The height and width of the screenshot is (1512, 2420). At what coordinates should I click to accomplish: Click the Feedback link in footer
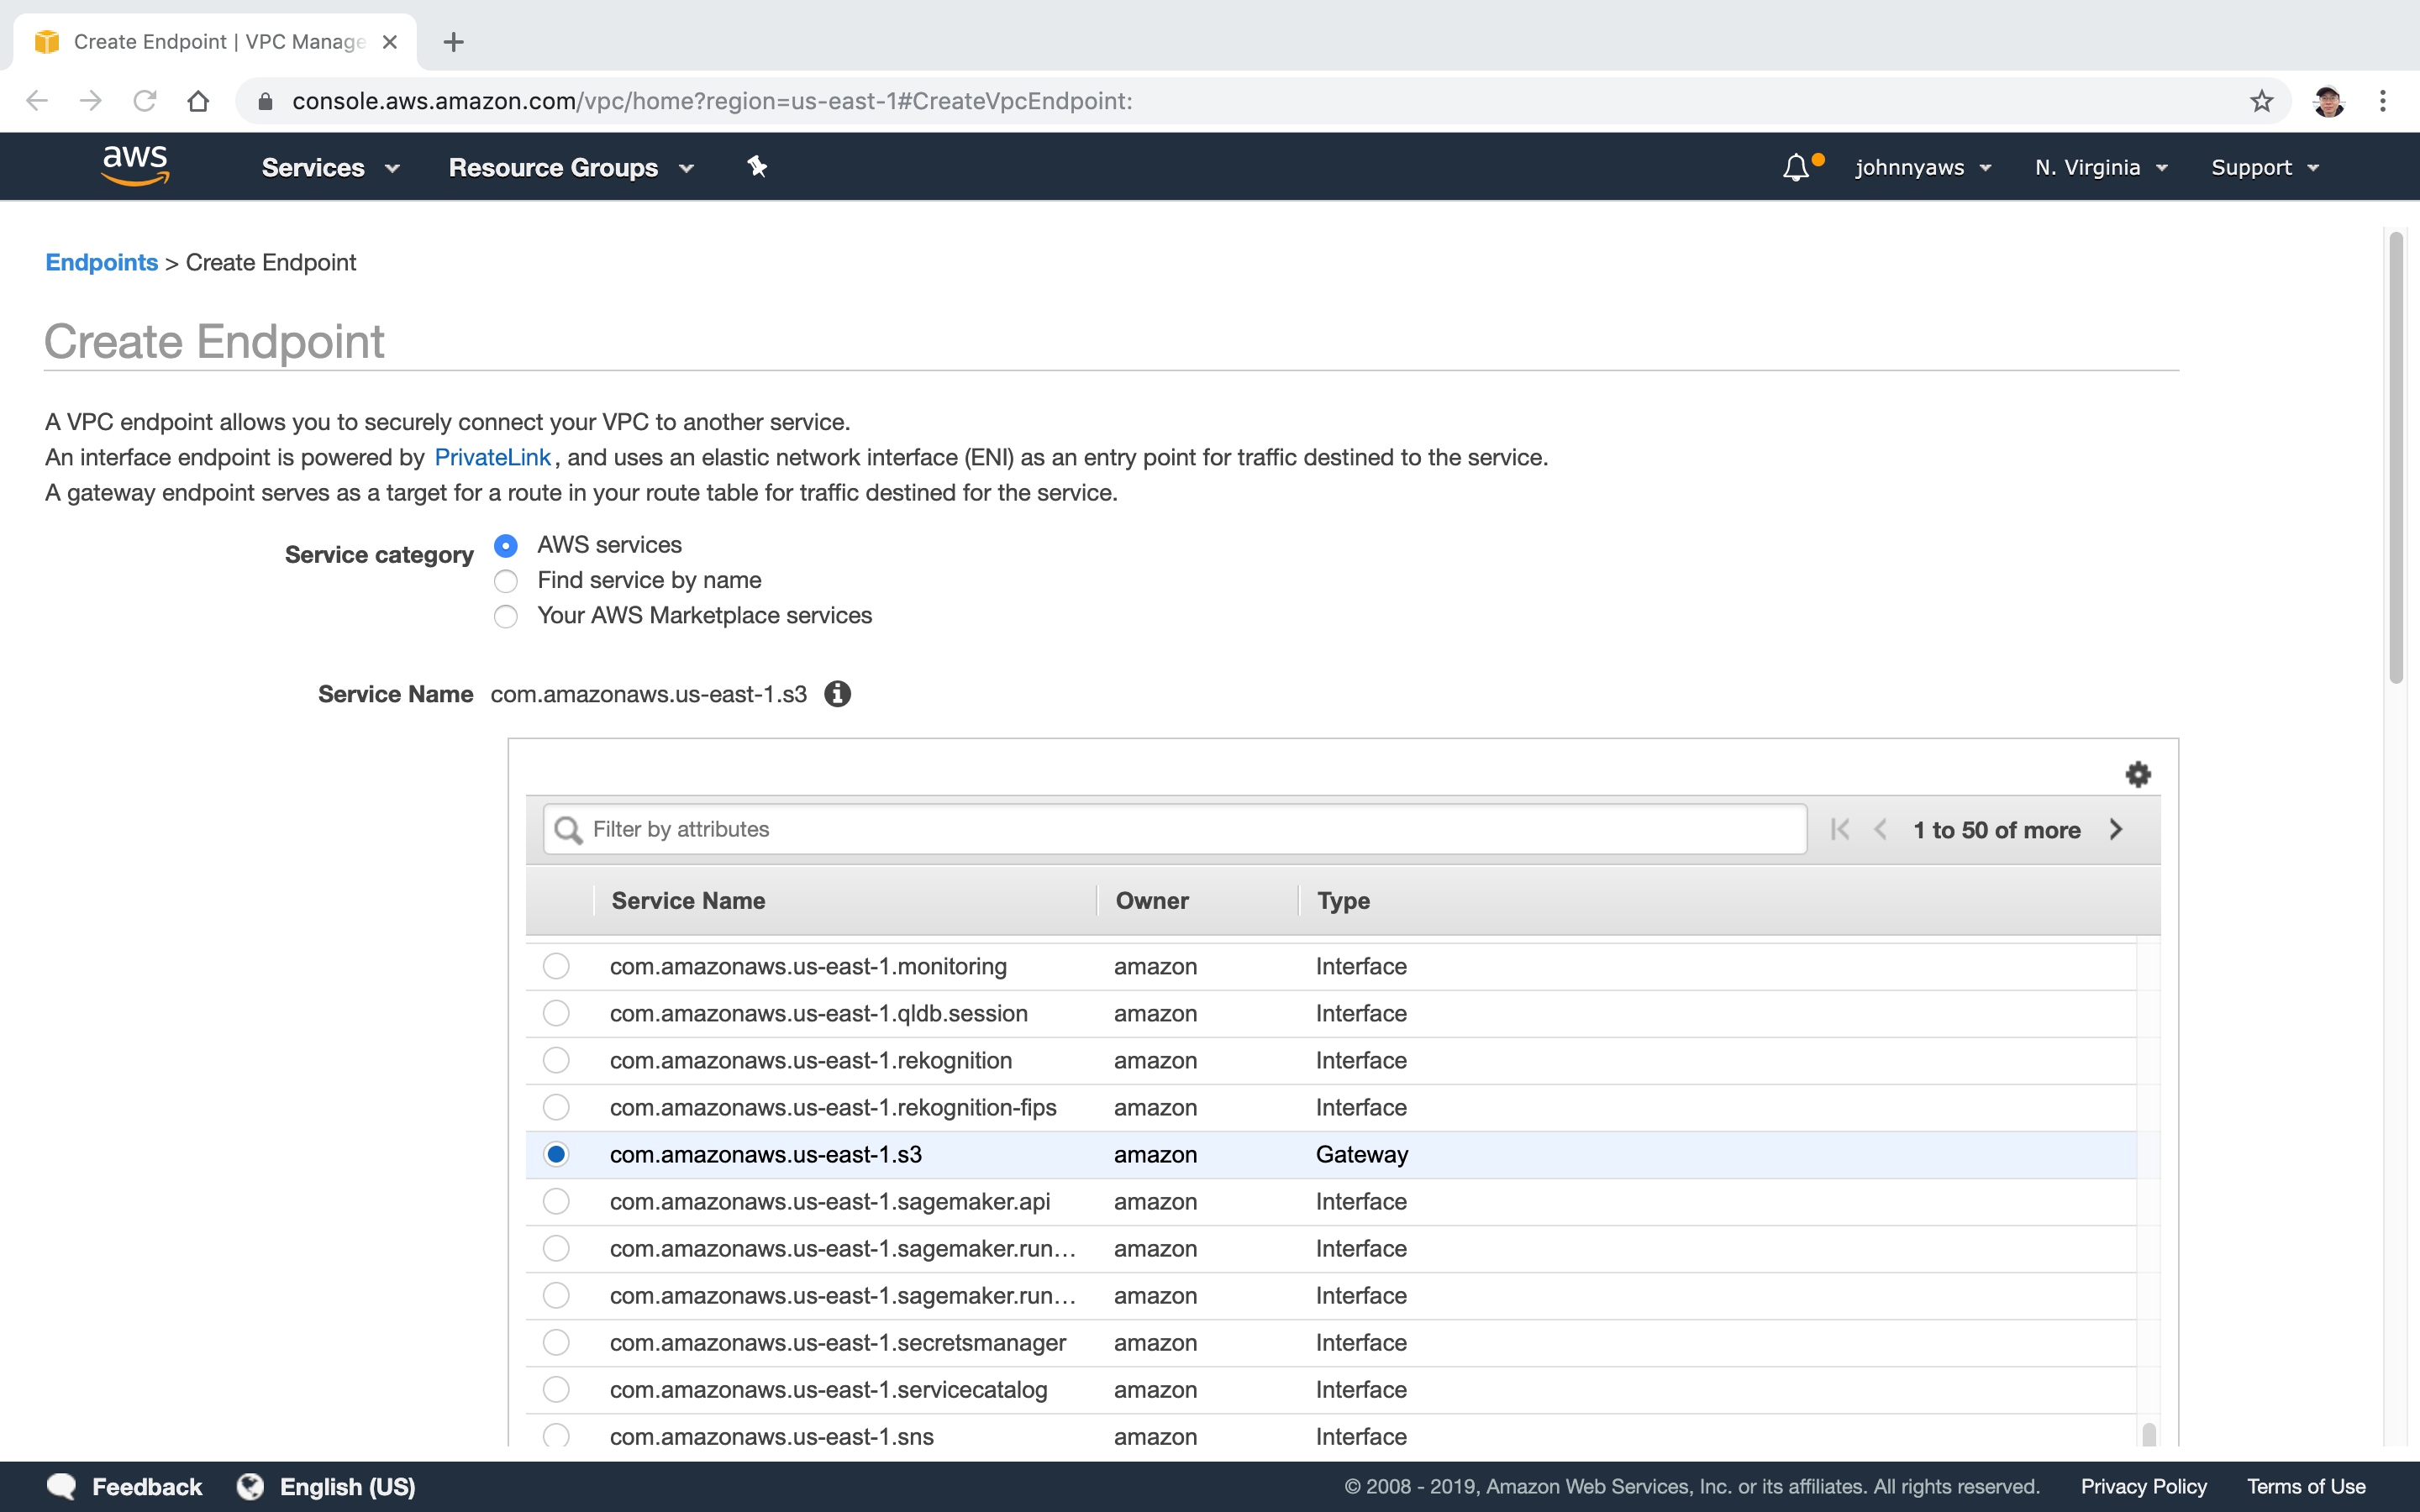(147, 1487)
